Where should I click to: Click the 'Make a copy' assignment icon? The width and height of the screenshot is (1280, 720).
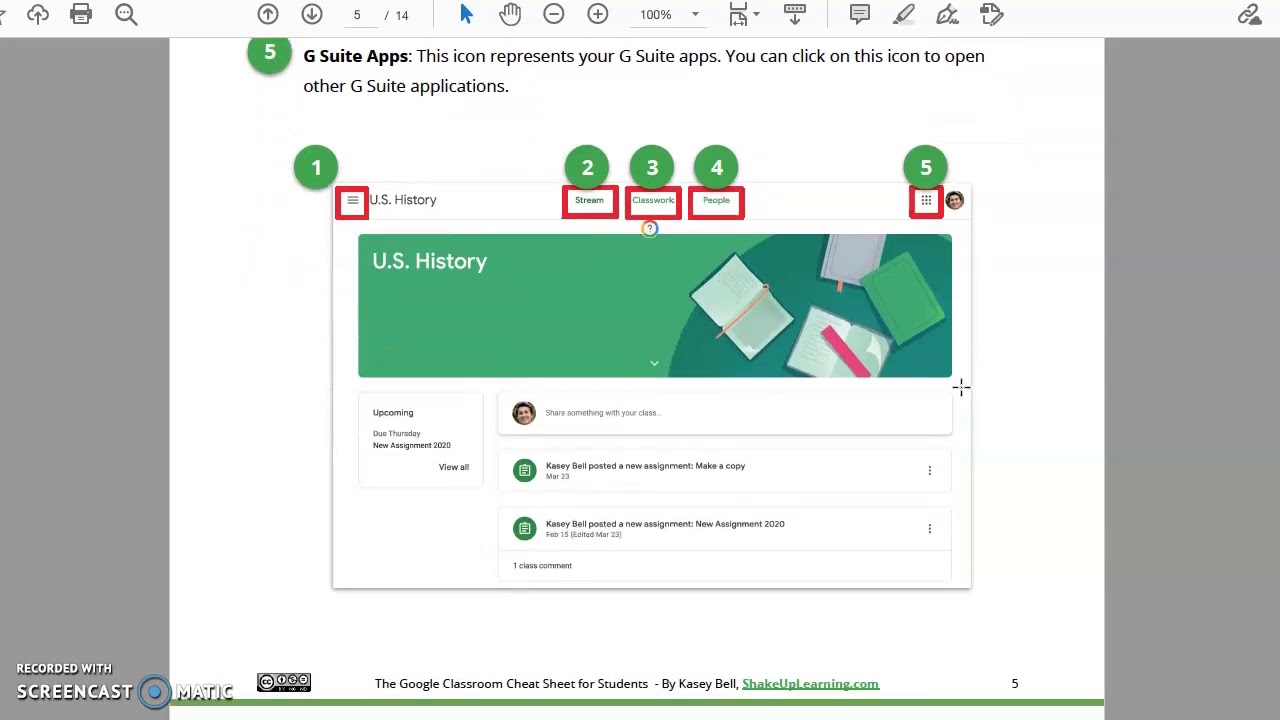[524, 471]
